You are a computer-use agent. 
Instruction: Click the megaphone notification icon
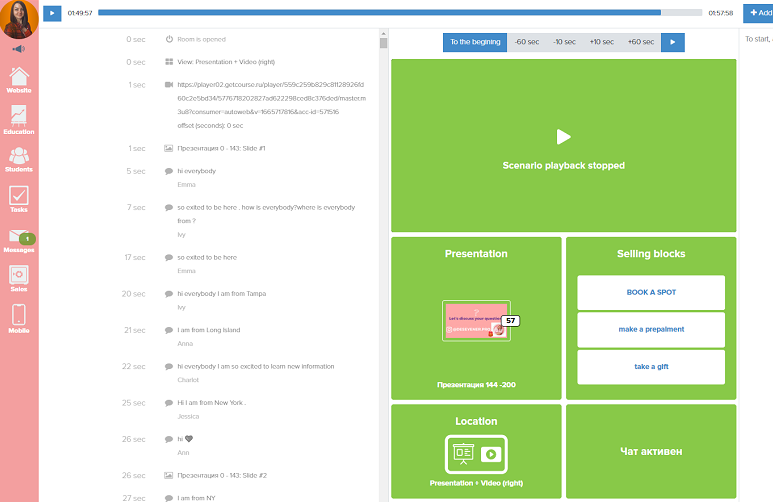[18, 48]
